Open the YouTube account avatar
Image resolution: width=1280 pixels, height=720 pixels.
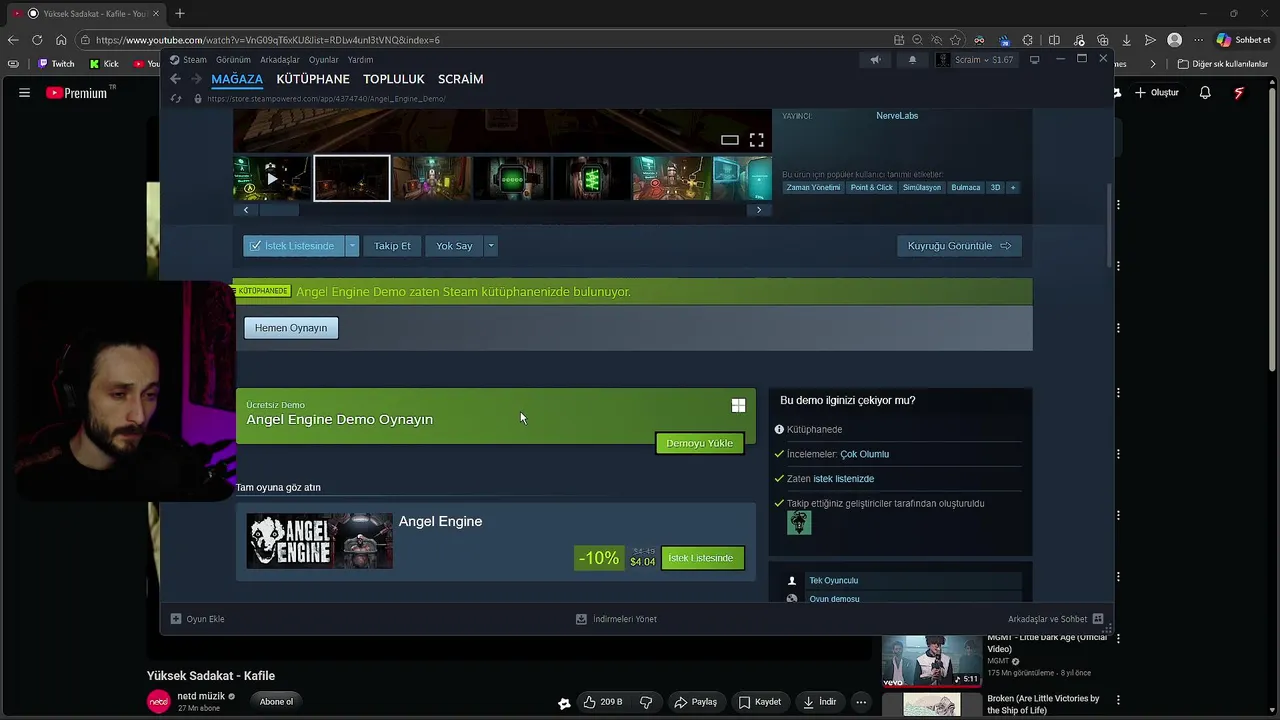tap(1239, 93)
